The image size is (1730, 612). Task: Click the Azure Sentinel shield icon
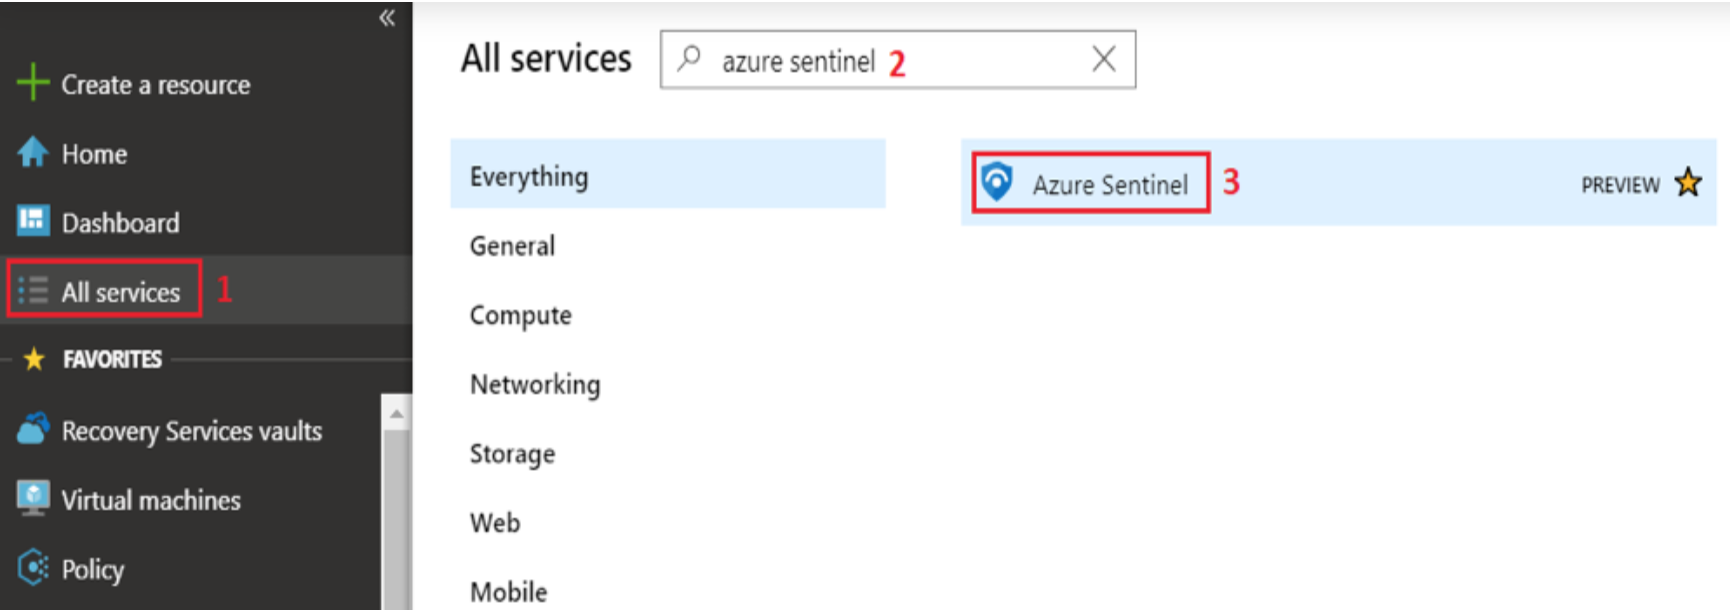(x=997, y=182)
